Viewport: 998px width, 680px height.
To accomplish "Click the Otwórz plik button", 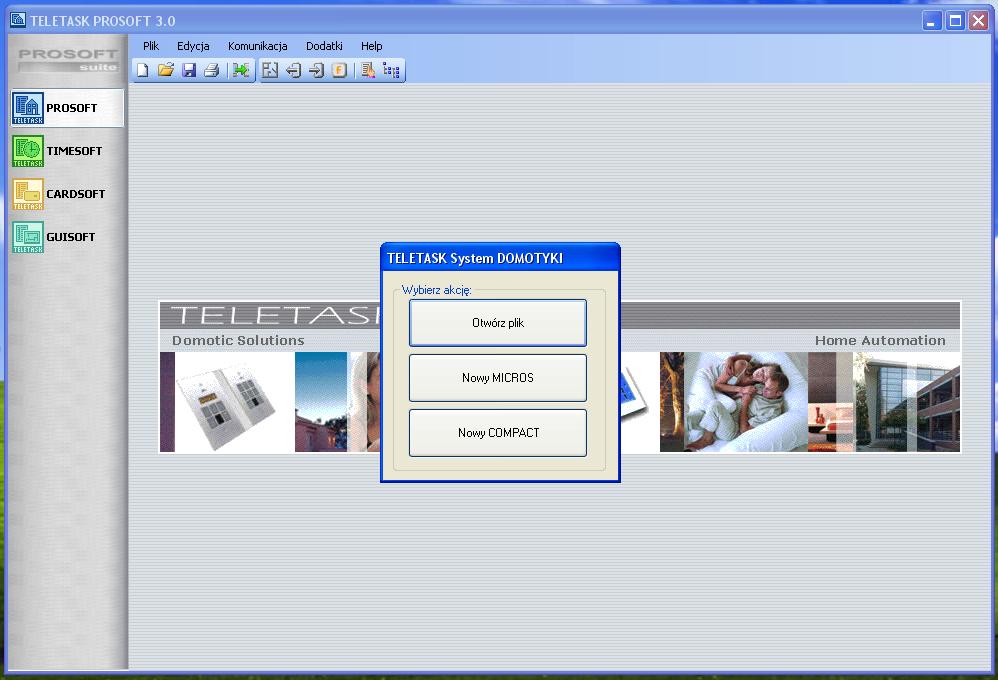I will [498, 323].
